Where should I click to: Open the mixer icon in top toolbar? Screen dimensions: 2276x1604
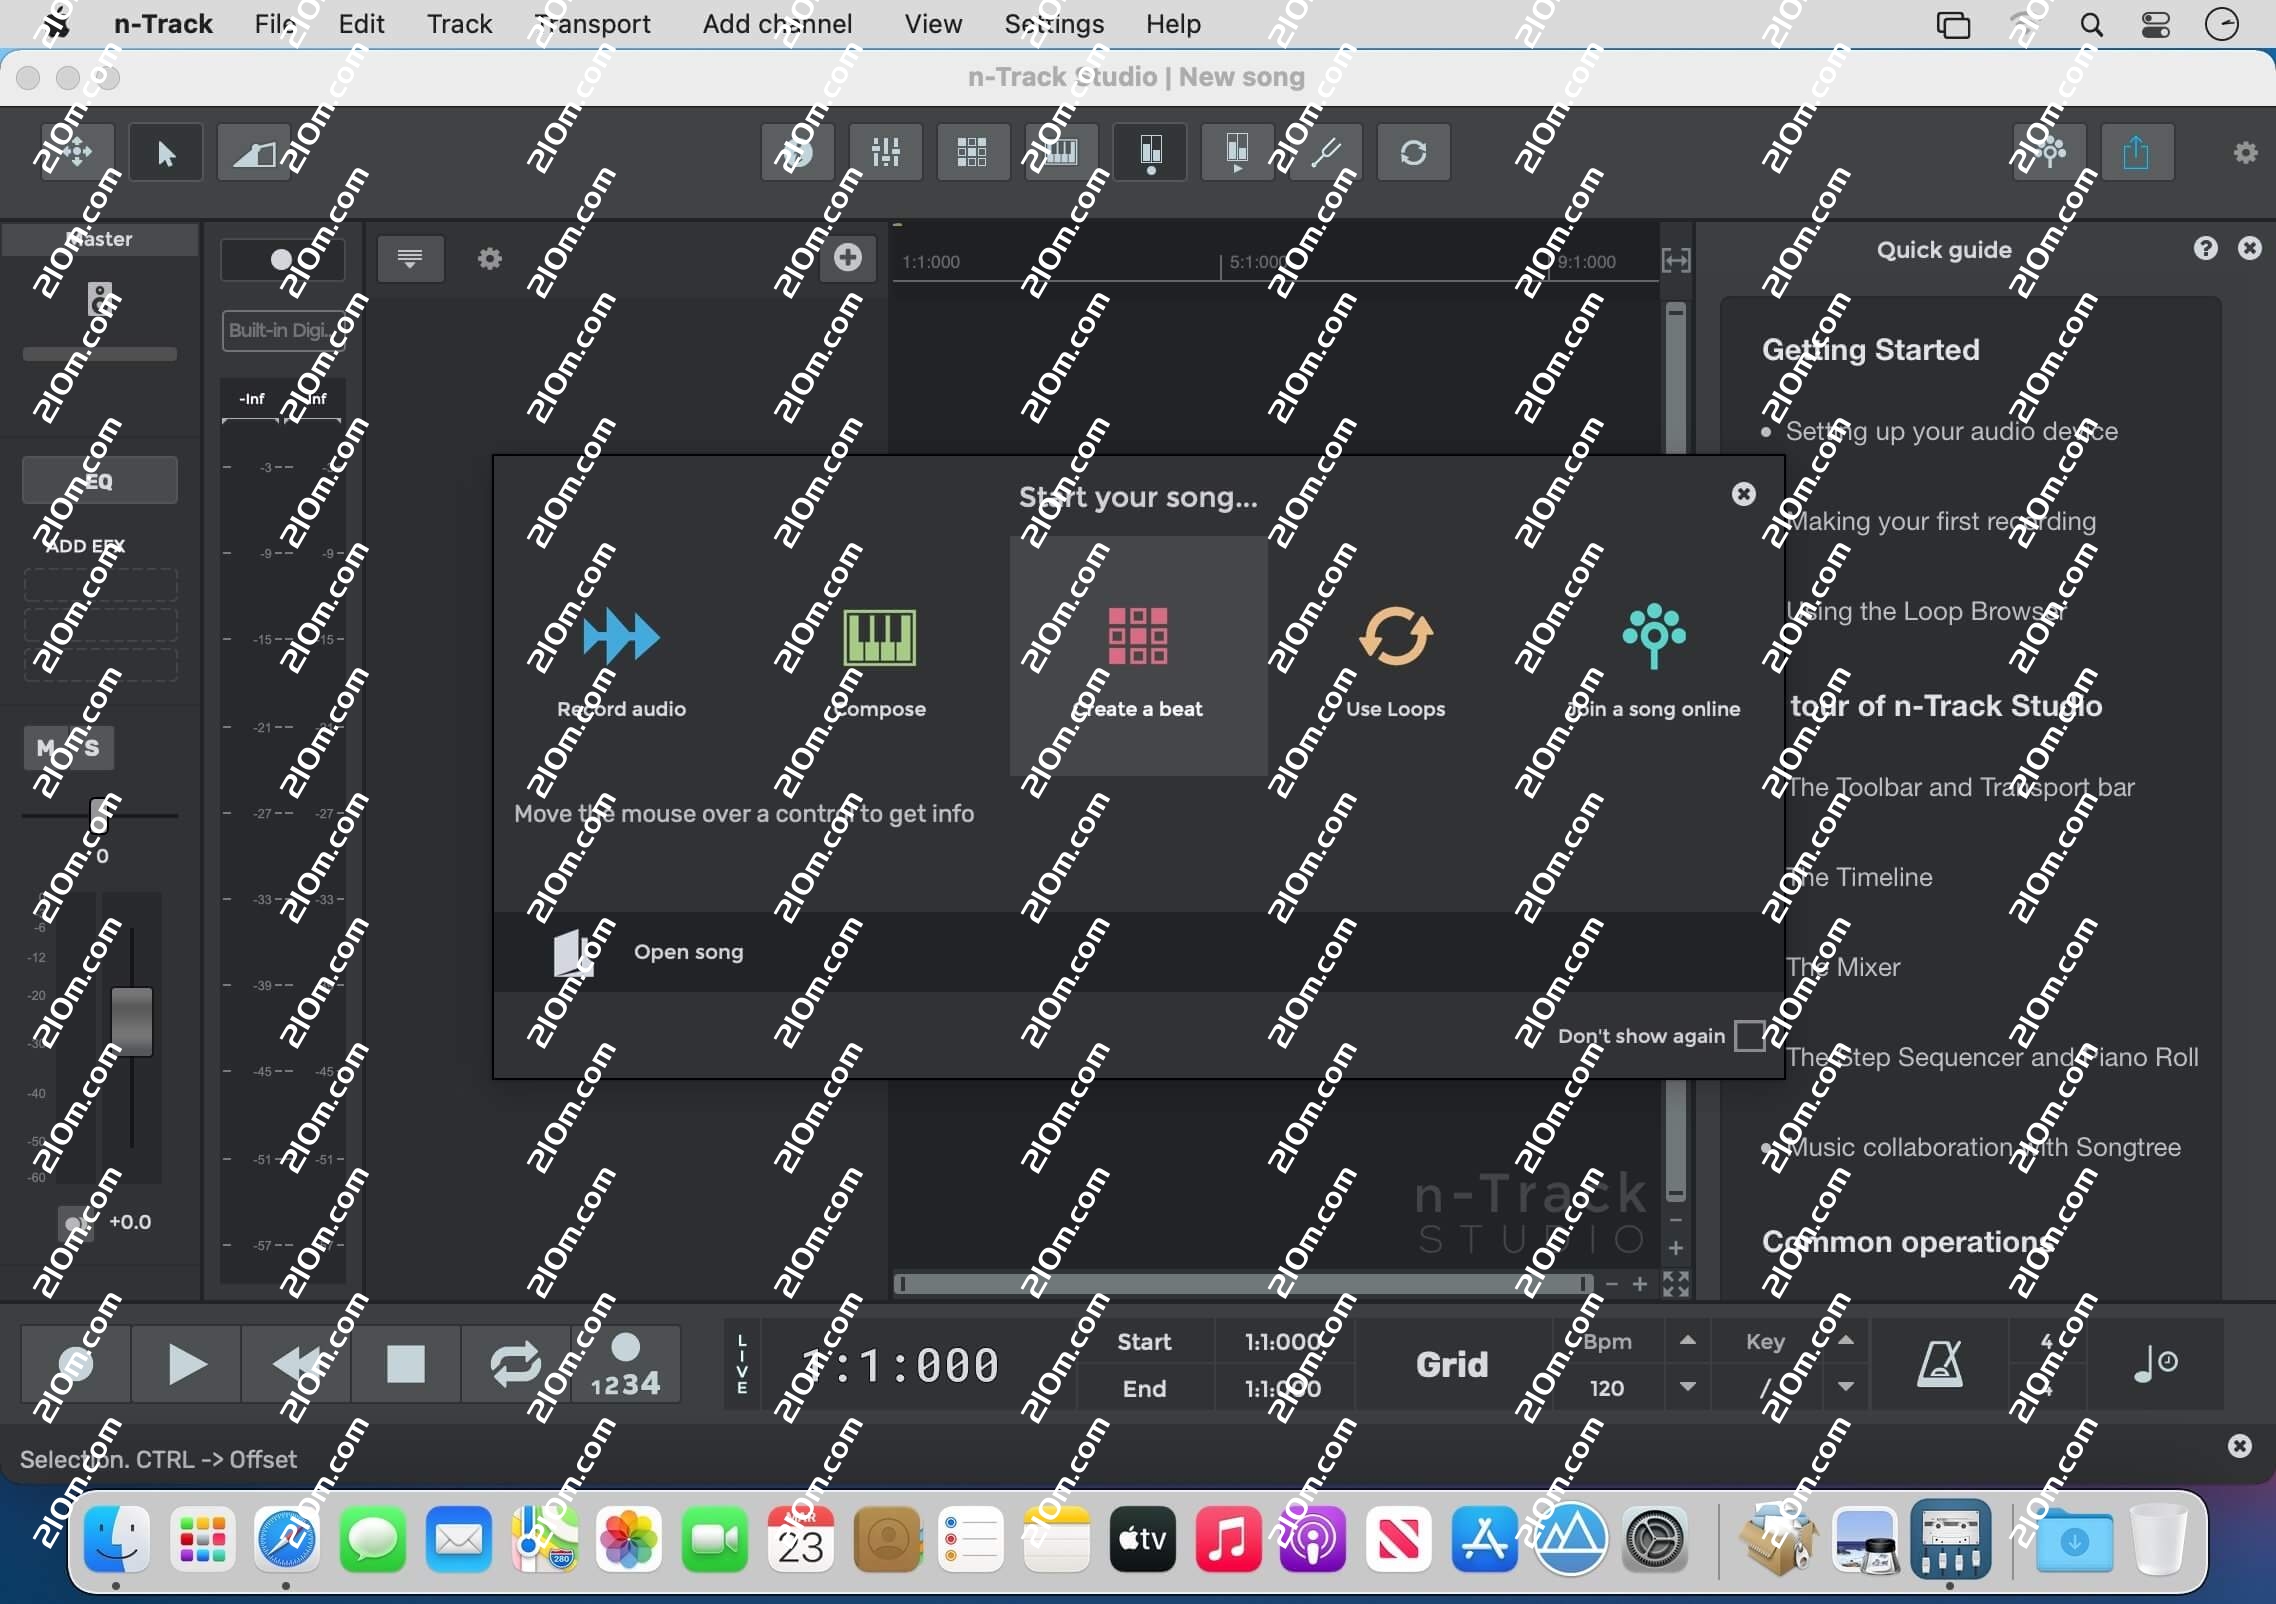(x=886, y=152)
